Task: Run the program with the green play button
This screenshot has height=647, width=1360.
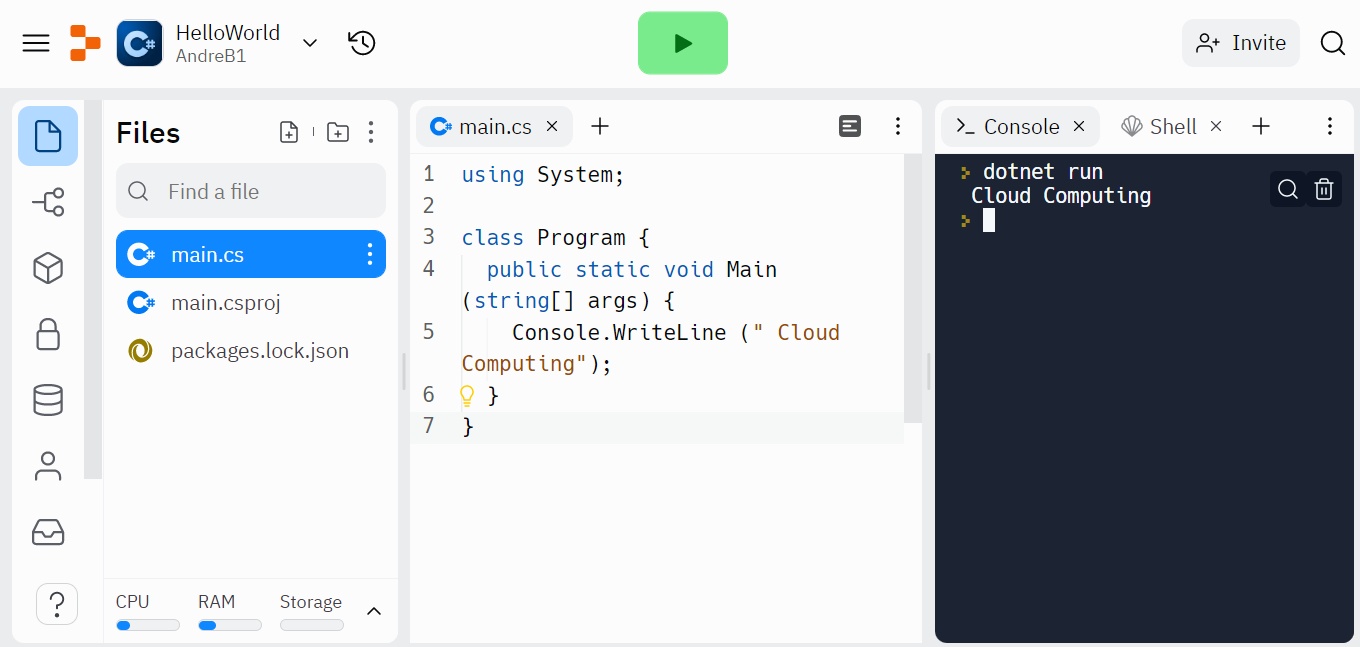Action: tap(683, 43)
